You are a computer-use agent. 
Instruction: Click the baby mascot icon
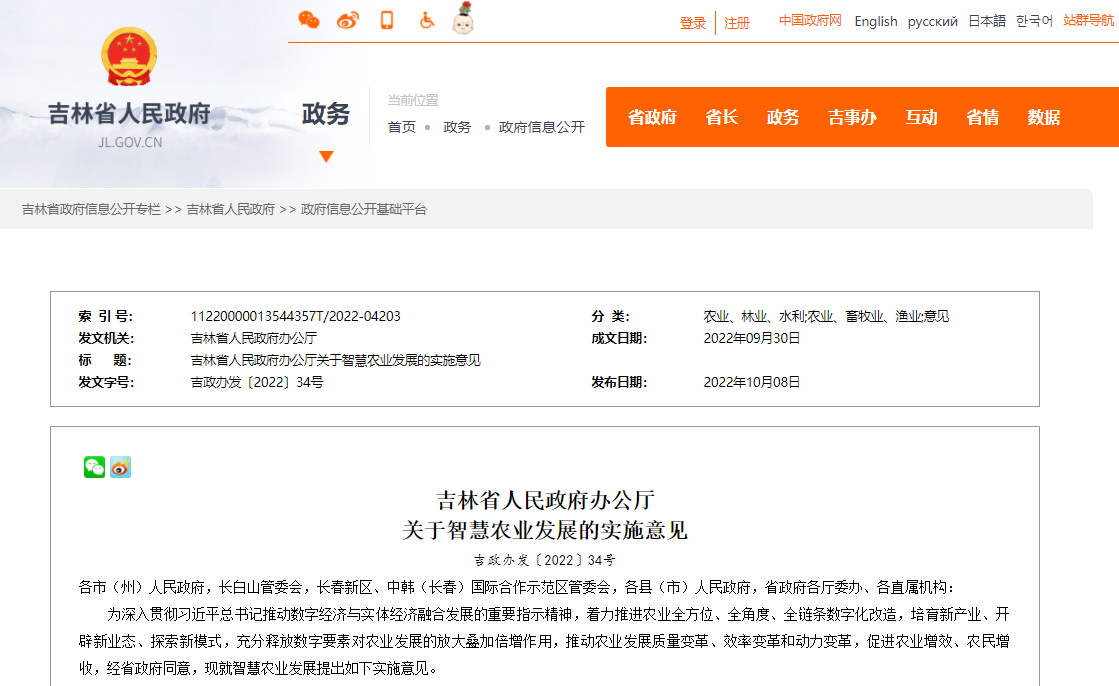point(462,18)
